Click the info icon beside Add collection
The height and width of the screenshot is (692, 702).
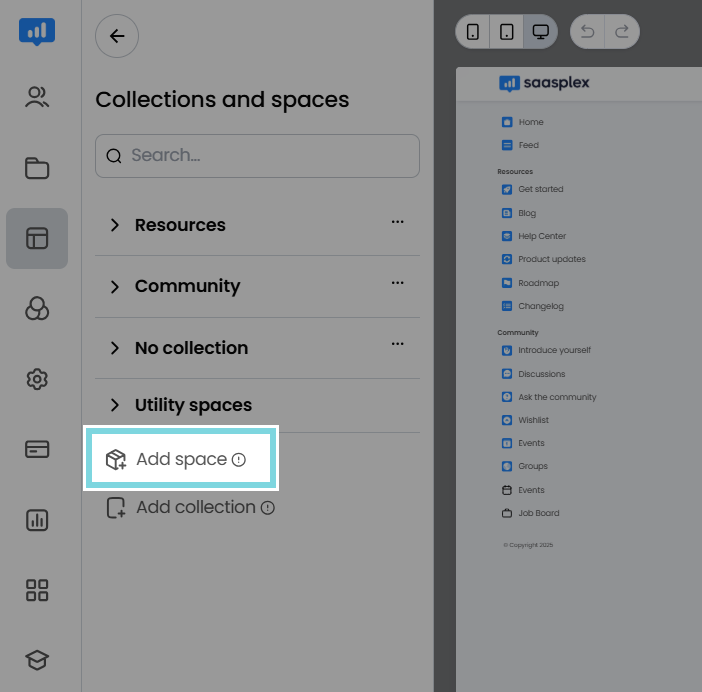268,508
